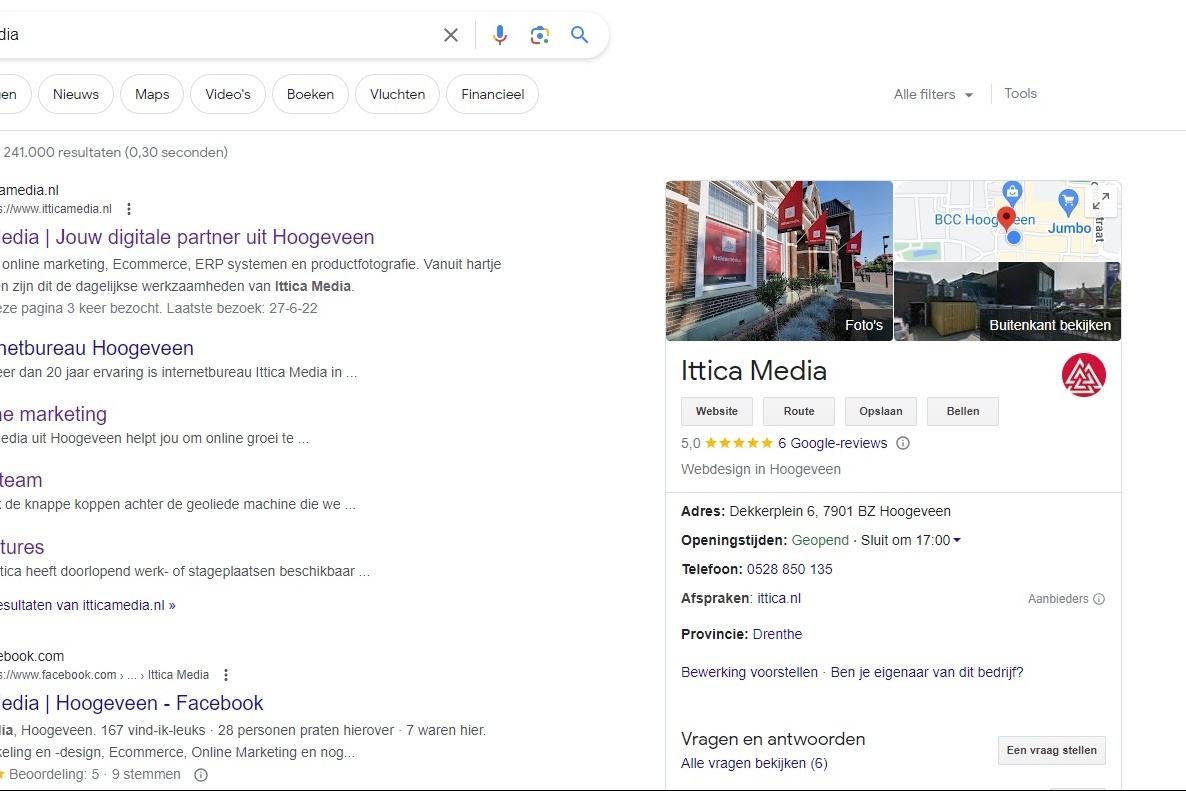Image resolution: width=1186 pixels, height=791 pixels.
Task: Open the Financieel tab
Action: click(x=492, y=95)
